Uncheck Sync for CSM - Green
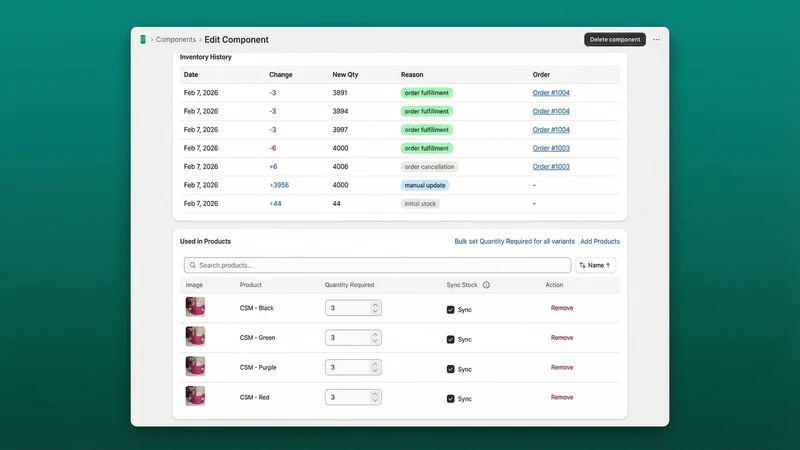This screenshot has height=450, width=800. 451,339
